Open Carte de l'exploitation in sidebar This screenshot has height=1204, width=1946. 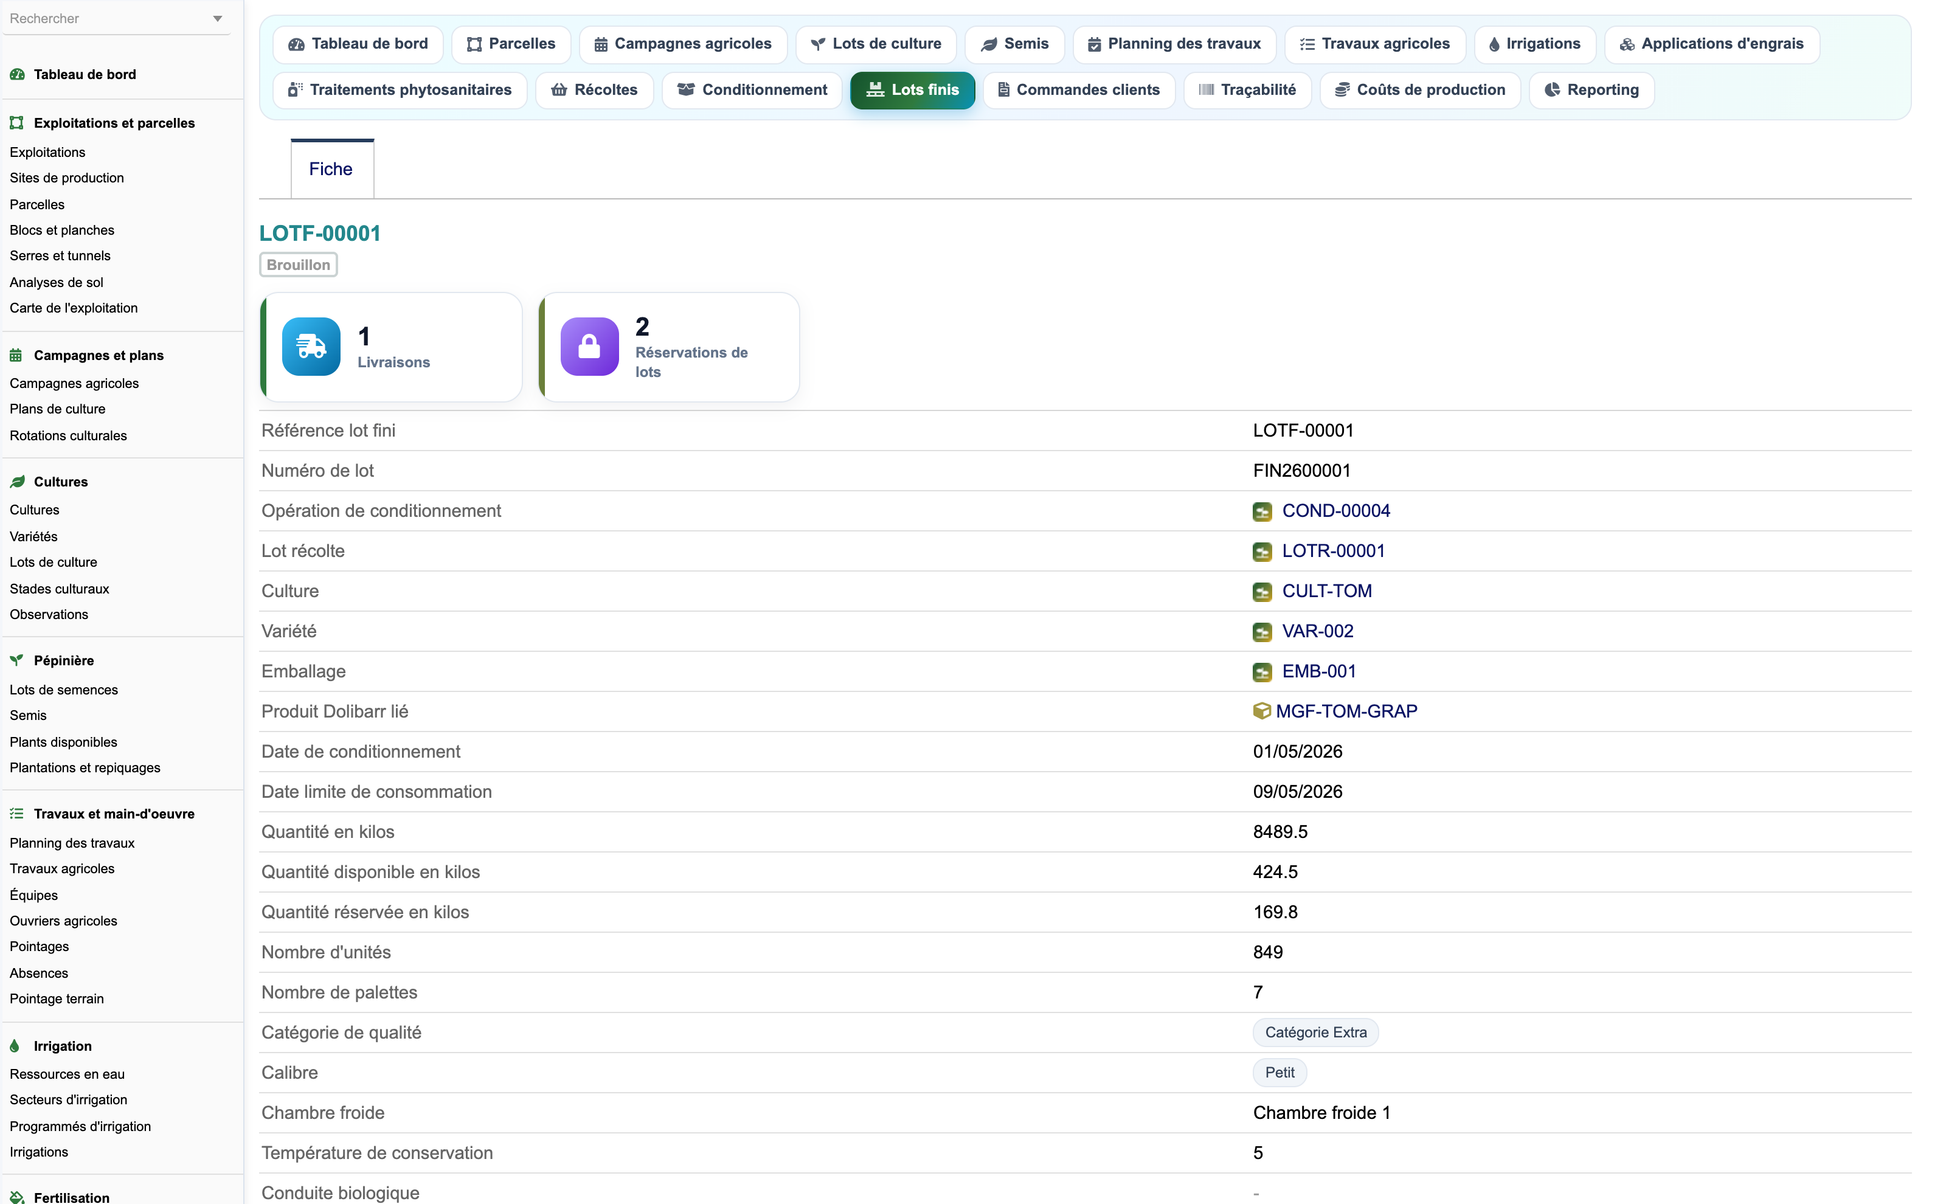74,308
